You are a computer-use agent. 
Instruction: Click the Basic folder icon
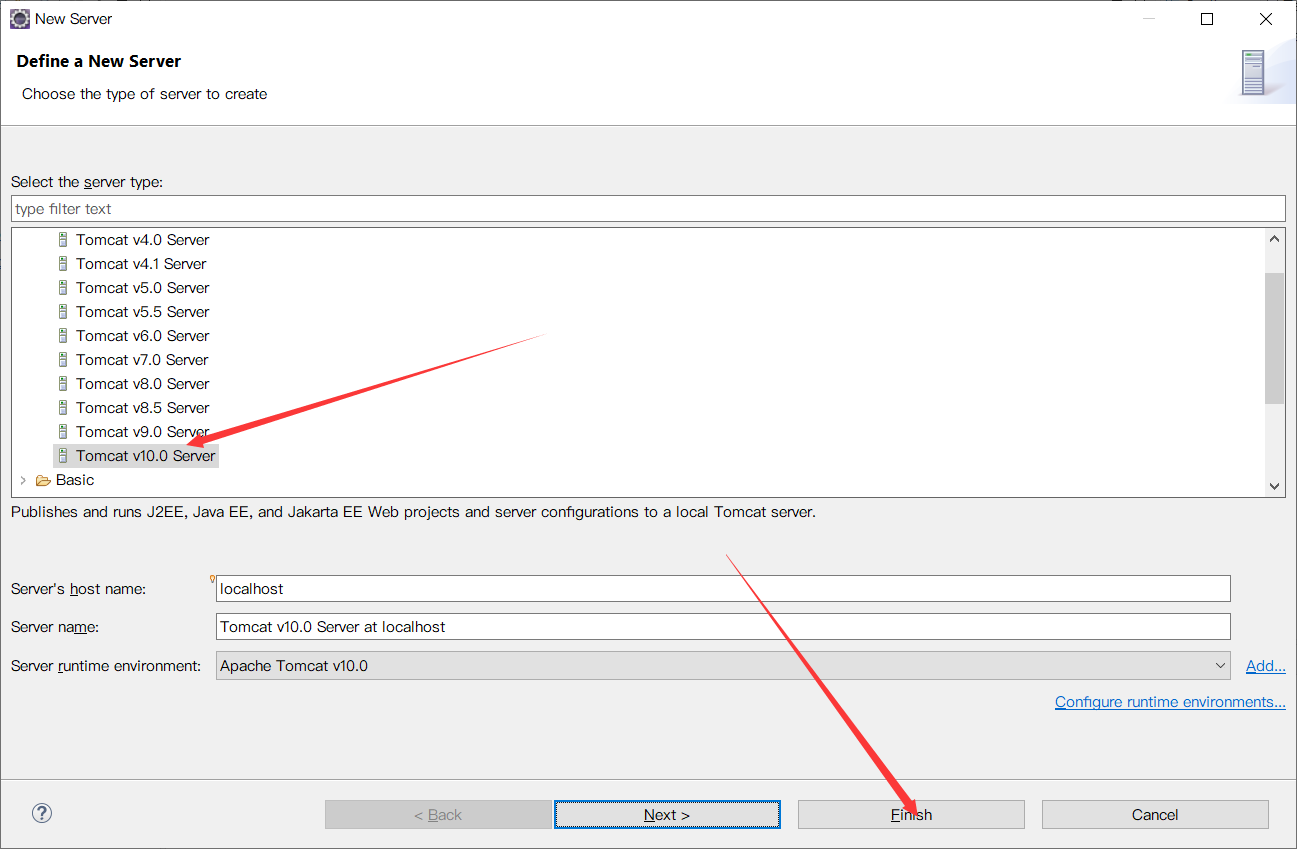click(x=43, y=480)
